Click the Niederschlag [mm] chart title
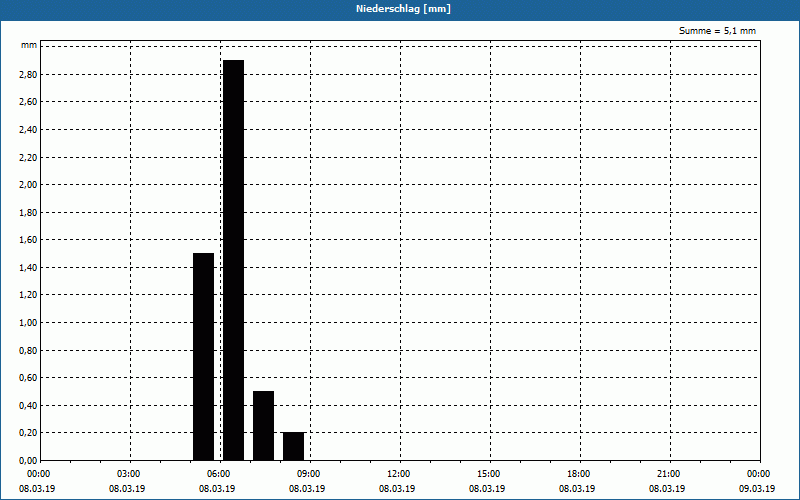This screenshot has height=500, width=800. 403,9
